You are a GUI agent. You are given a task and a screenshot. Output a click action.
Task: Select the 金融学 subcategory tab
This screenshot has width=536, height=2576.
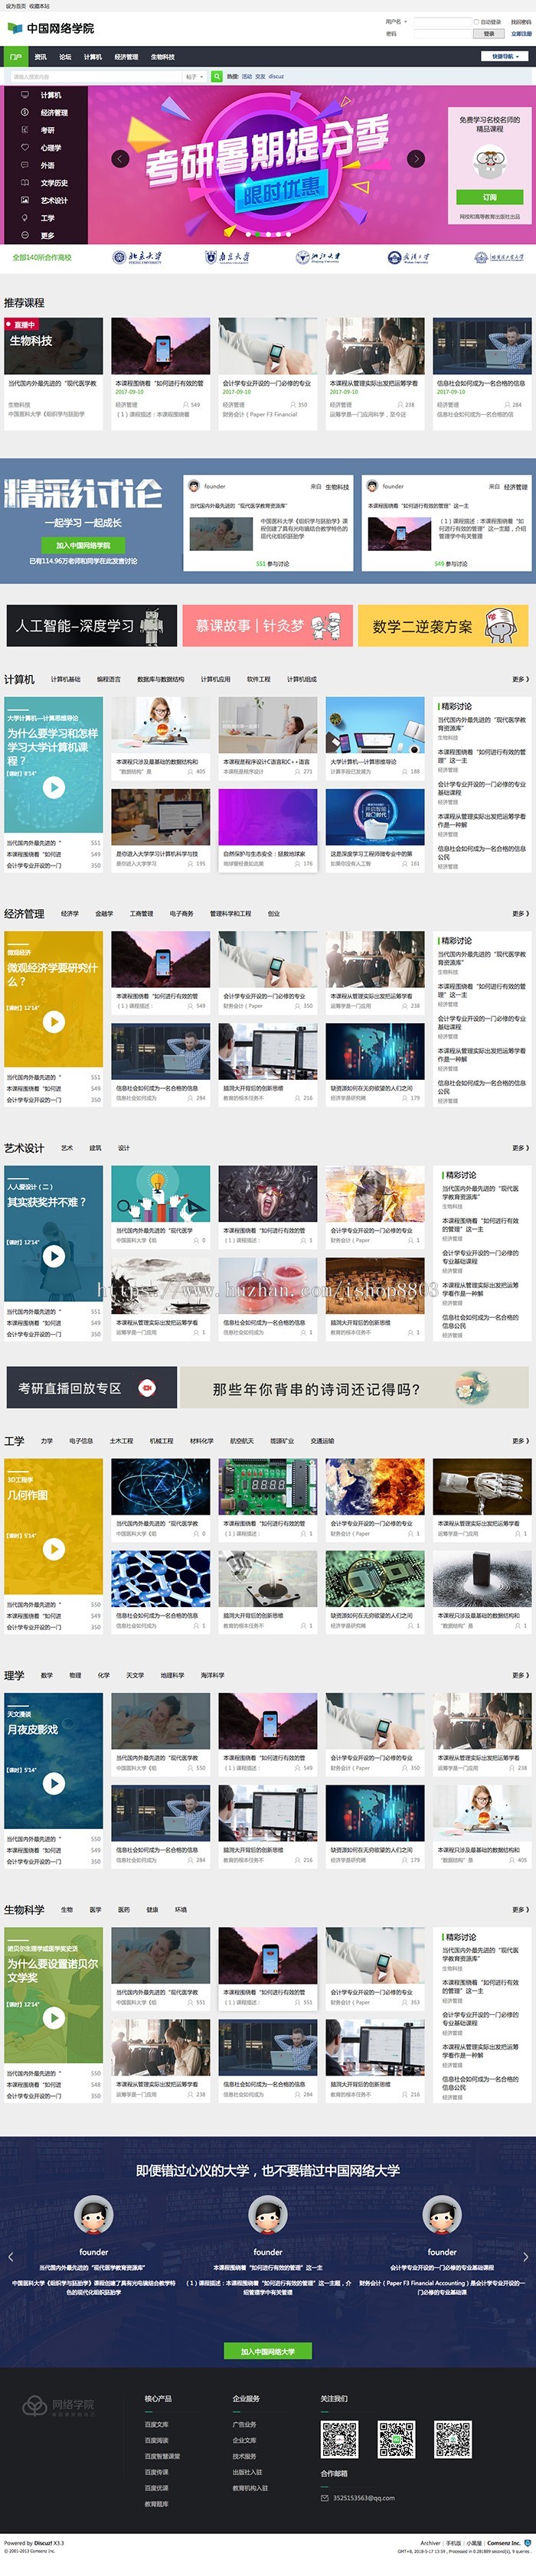tap(104, 913)
